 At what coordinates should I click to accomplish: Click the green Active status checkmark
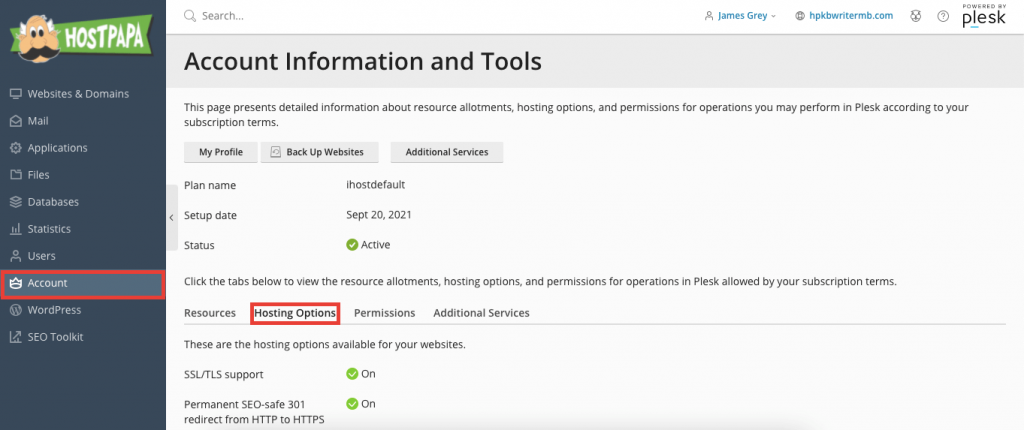tap(352, 245)
